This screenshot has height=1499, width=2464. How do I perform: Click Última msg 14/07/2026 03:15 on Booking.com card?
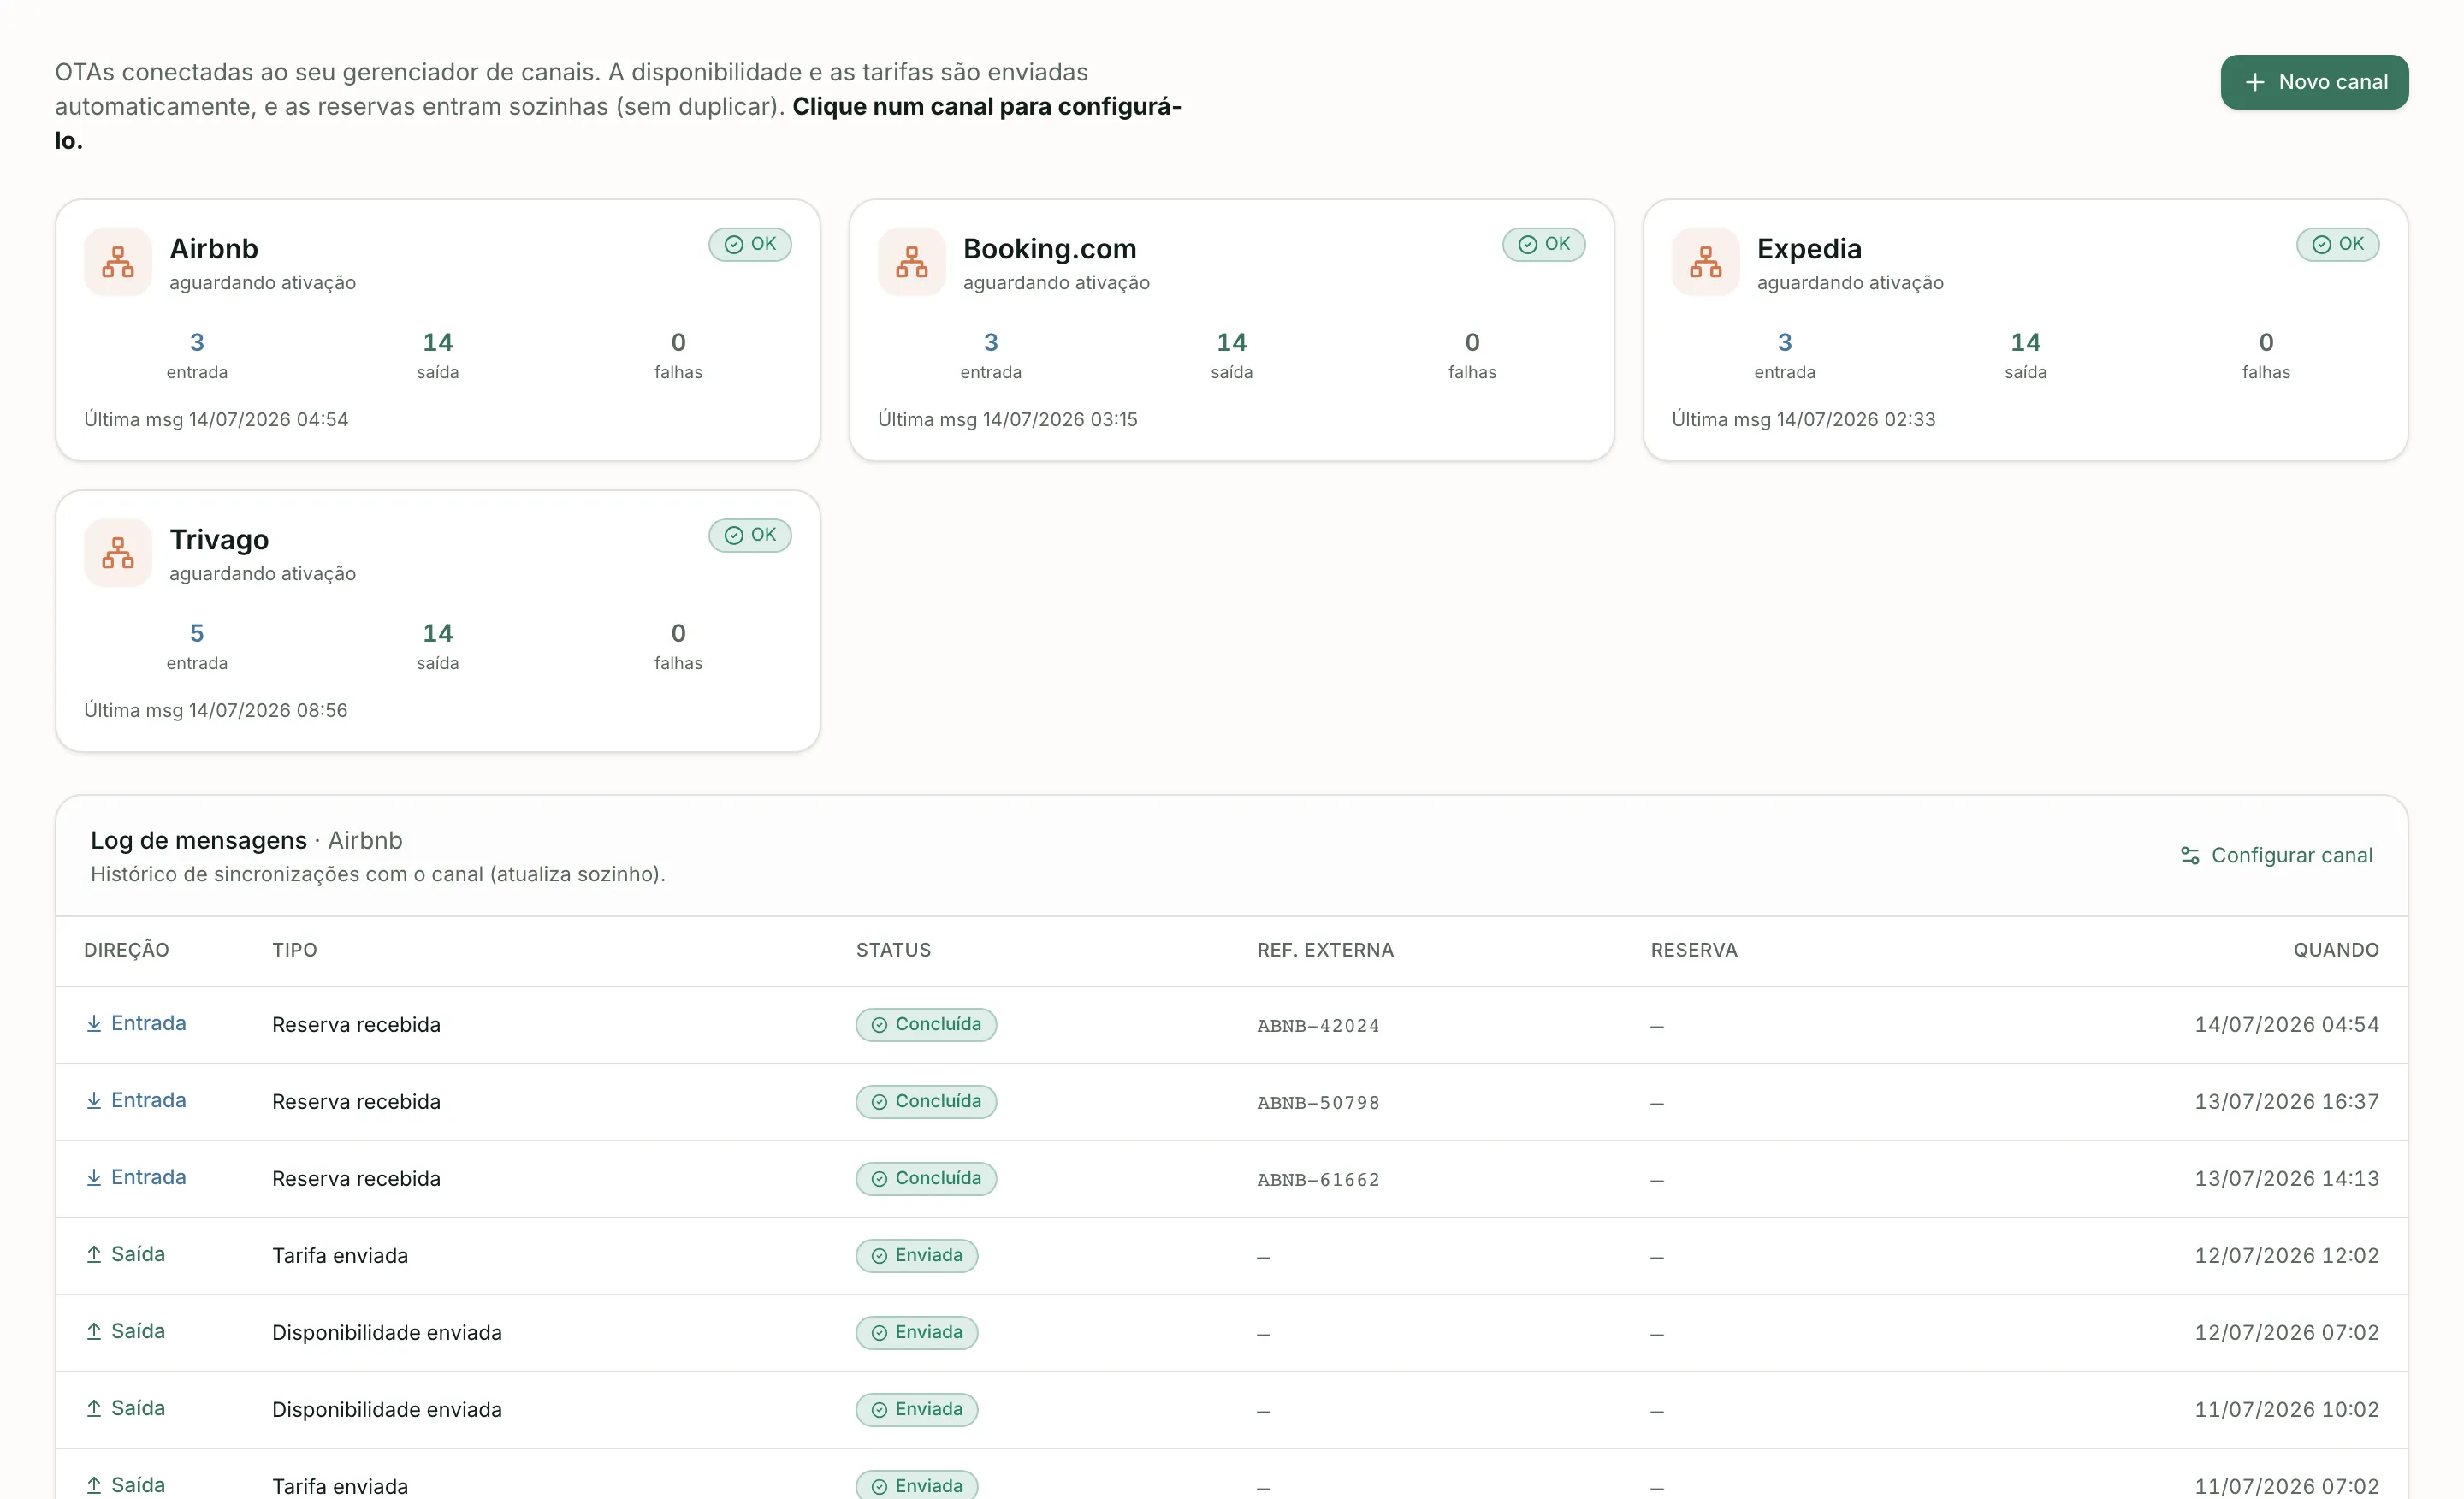1007,419
